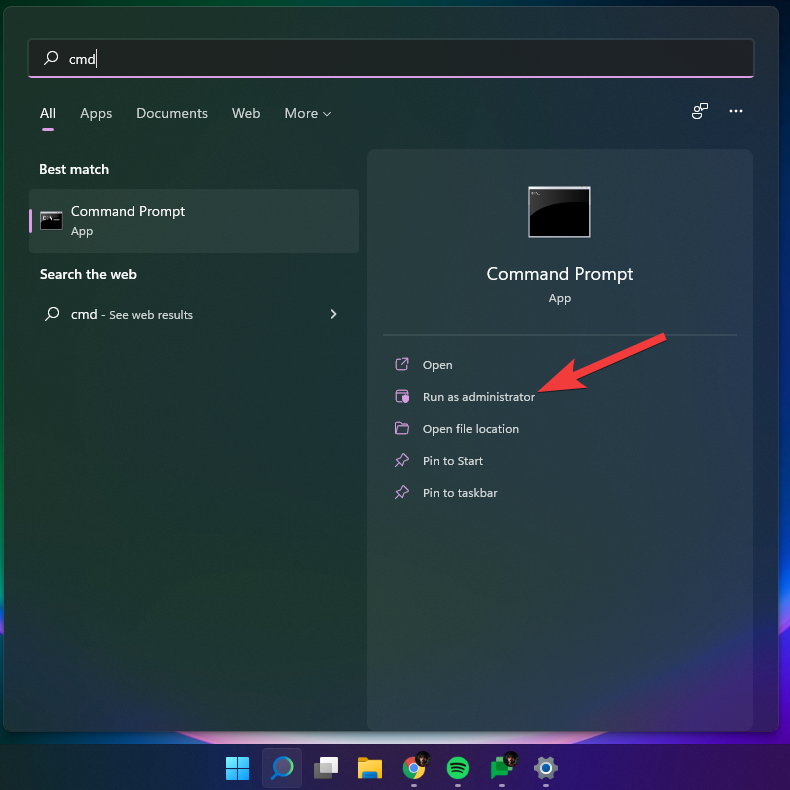This screenshot has width=790, height=790.
Task: Click the Search the web heading
Action: point(88,275)
